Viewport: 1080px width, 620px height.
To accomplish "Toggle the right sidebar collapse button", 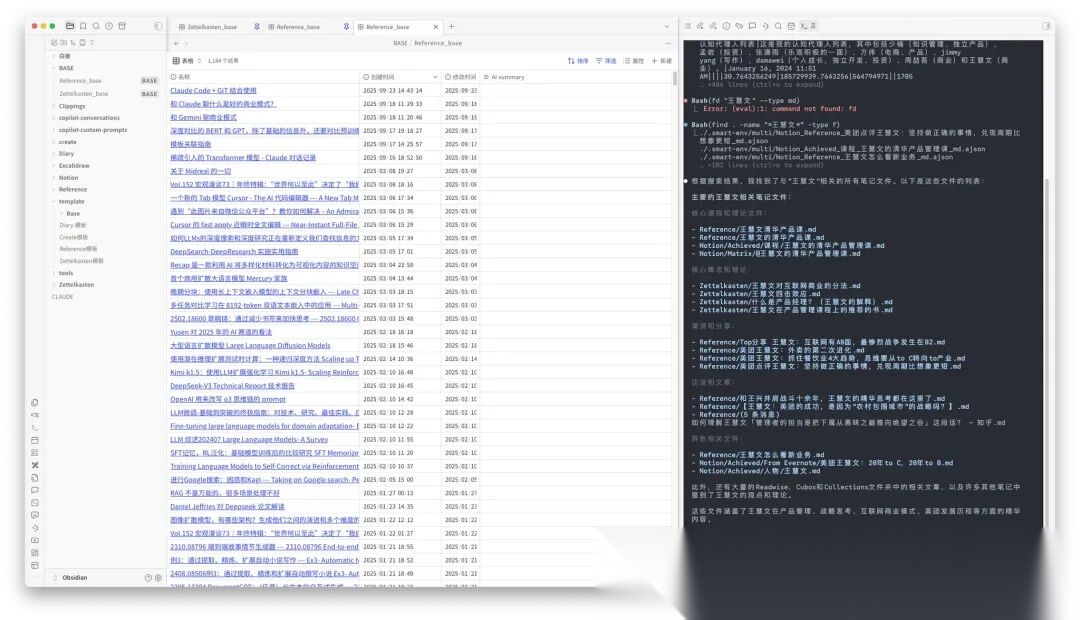I will pyautogui.click(x=1046, y=26).
